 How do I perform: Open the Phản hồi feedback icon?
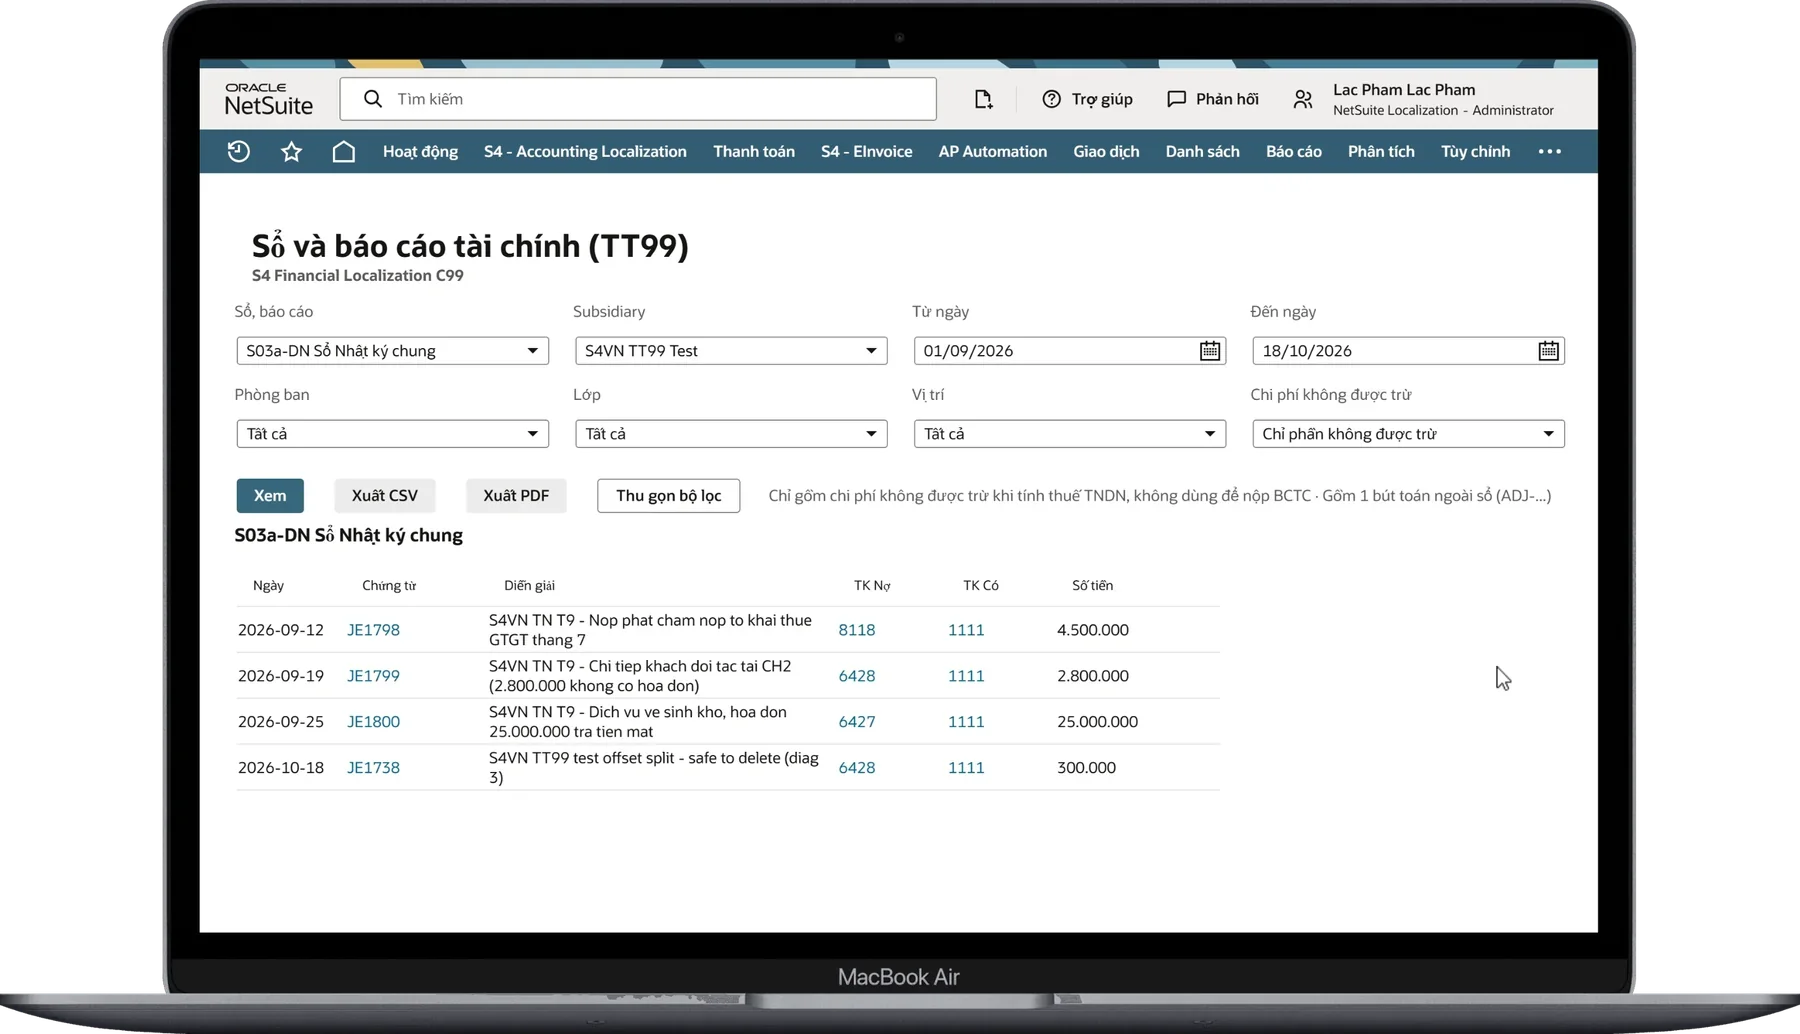pos(1176,99)
